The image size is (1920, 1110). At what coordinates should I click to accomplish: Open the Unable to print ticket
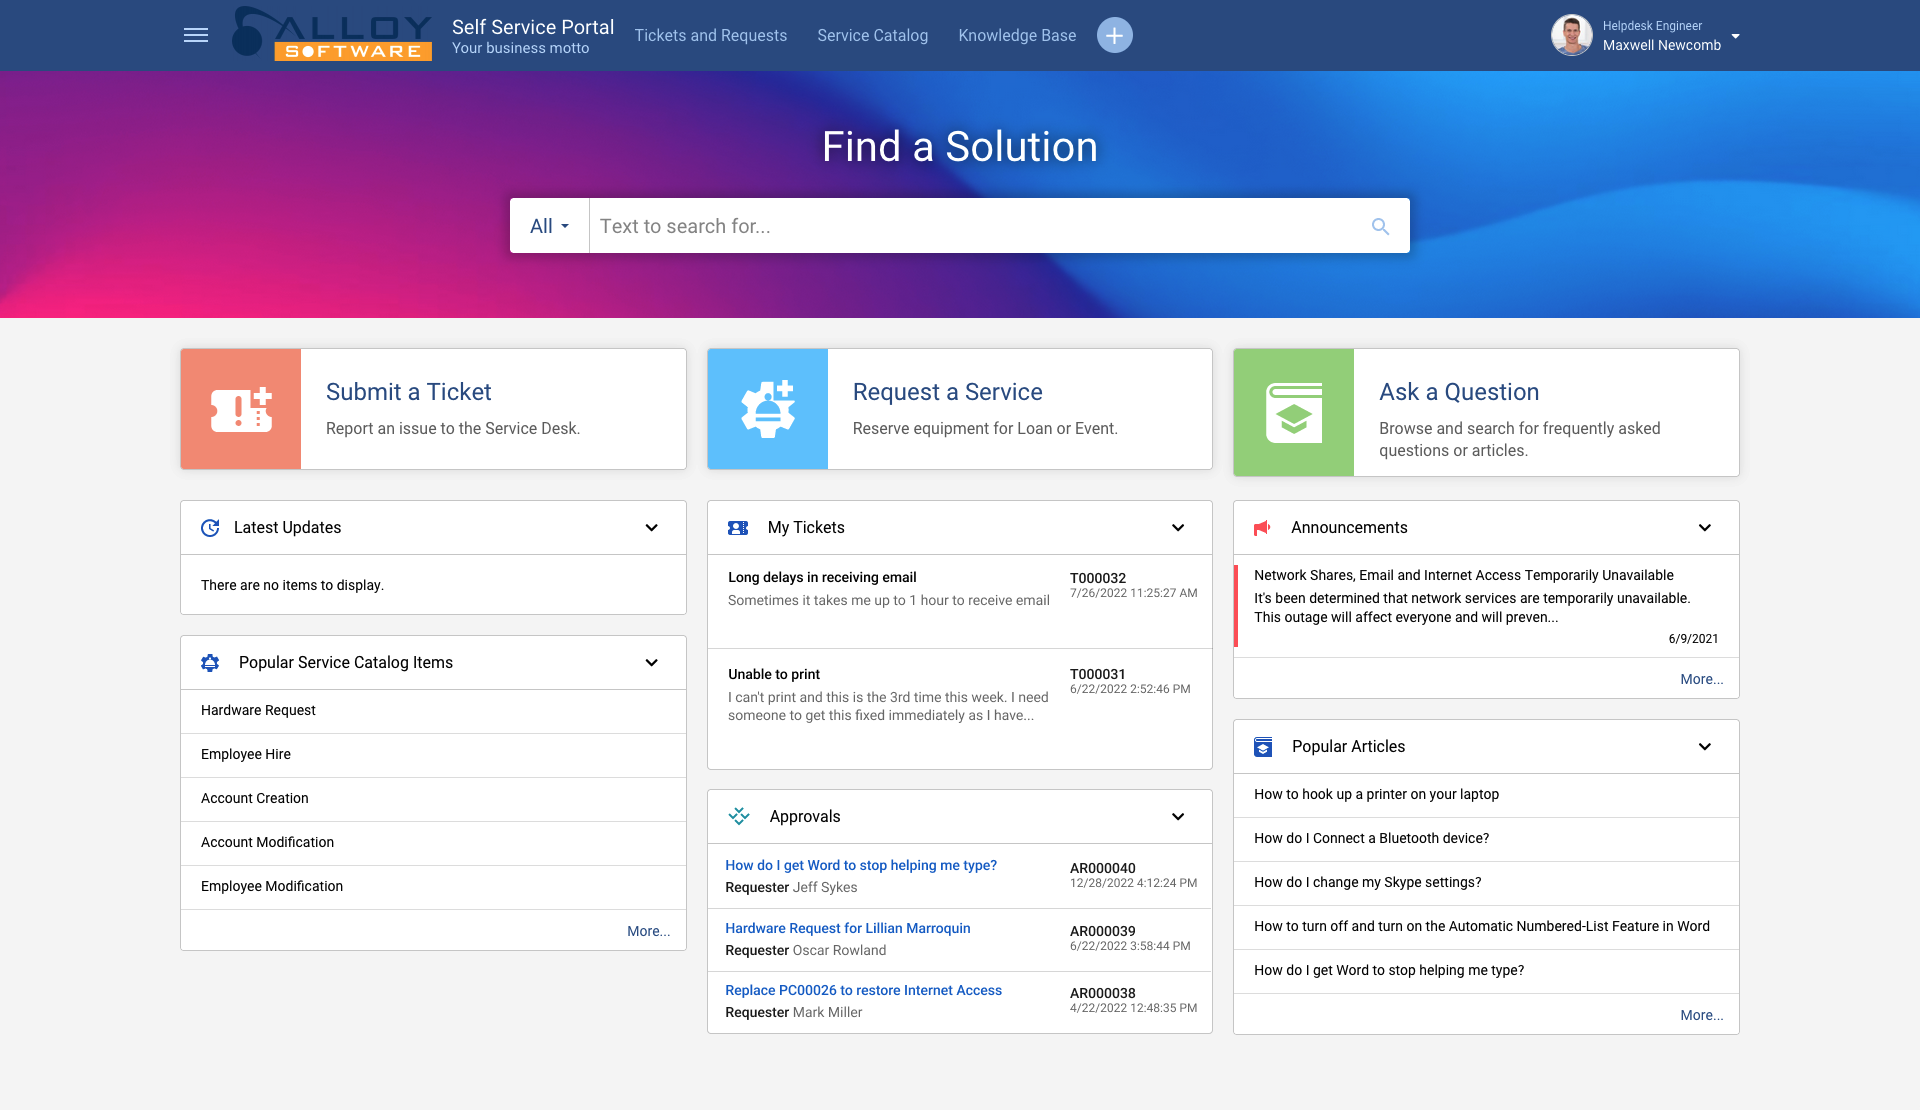pos(774,674)
